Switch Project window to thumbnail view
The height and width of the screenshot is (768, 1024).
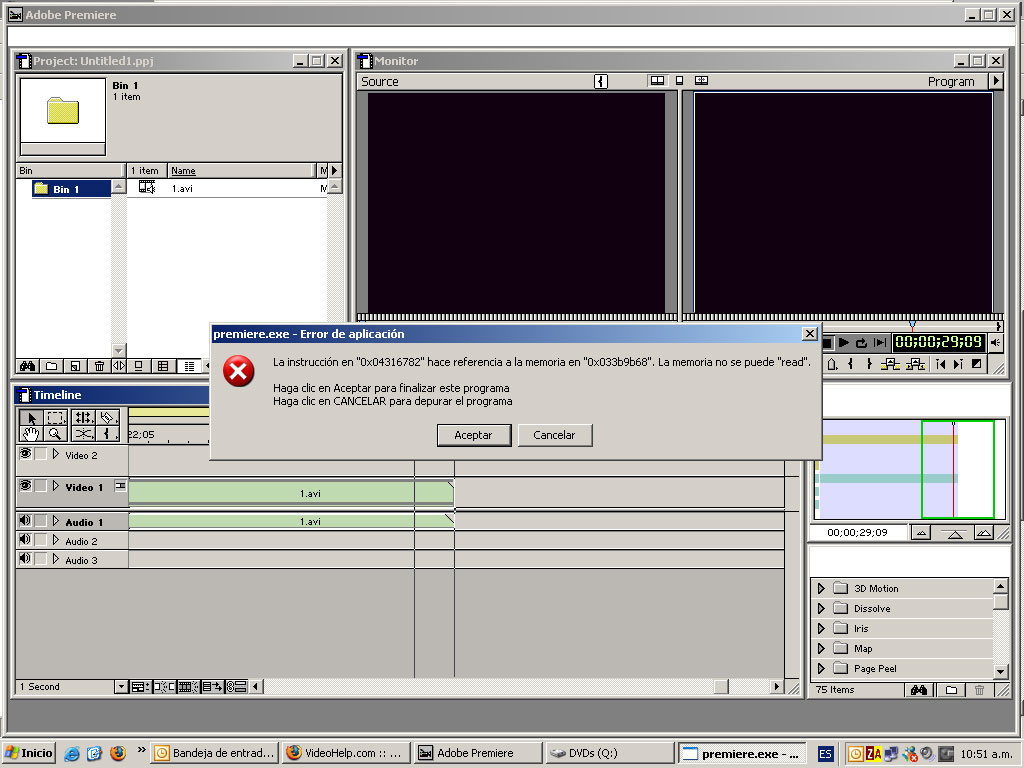tap(163, 366)
